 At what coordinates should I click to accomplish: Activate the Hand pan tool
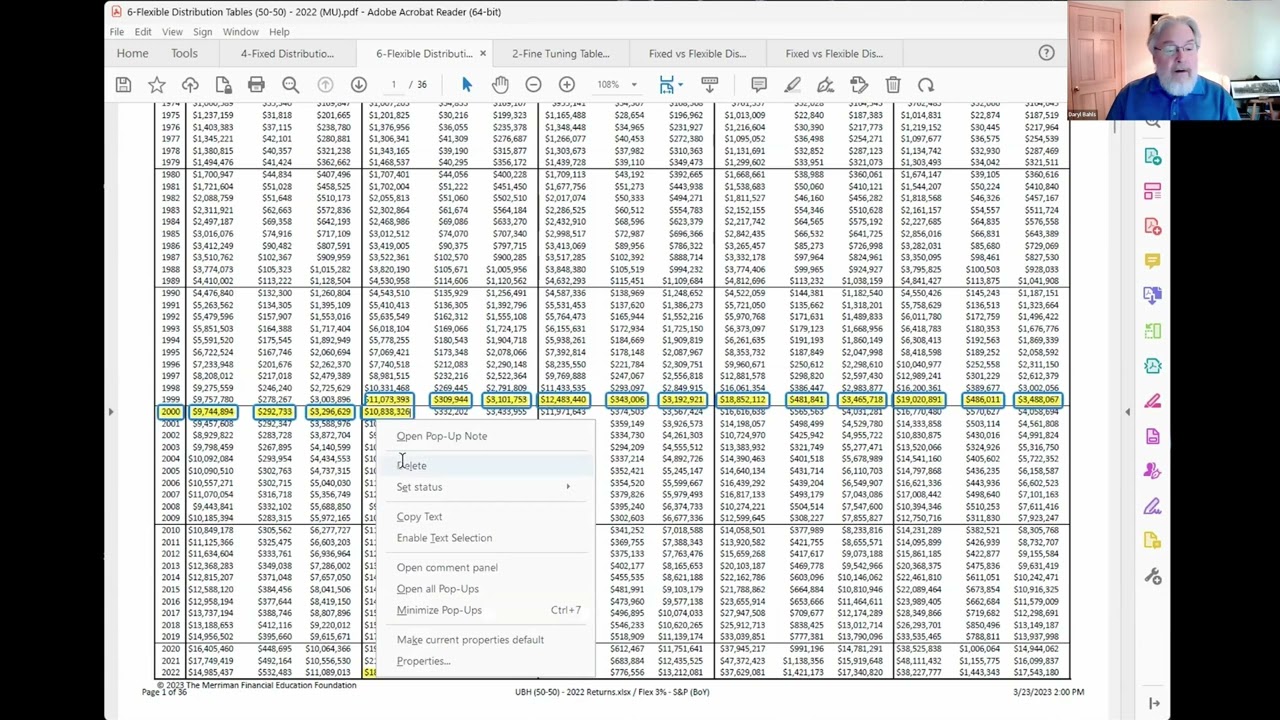[x=500, y=85]
